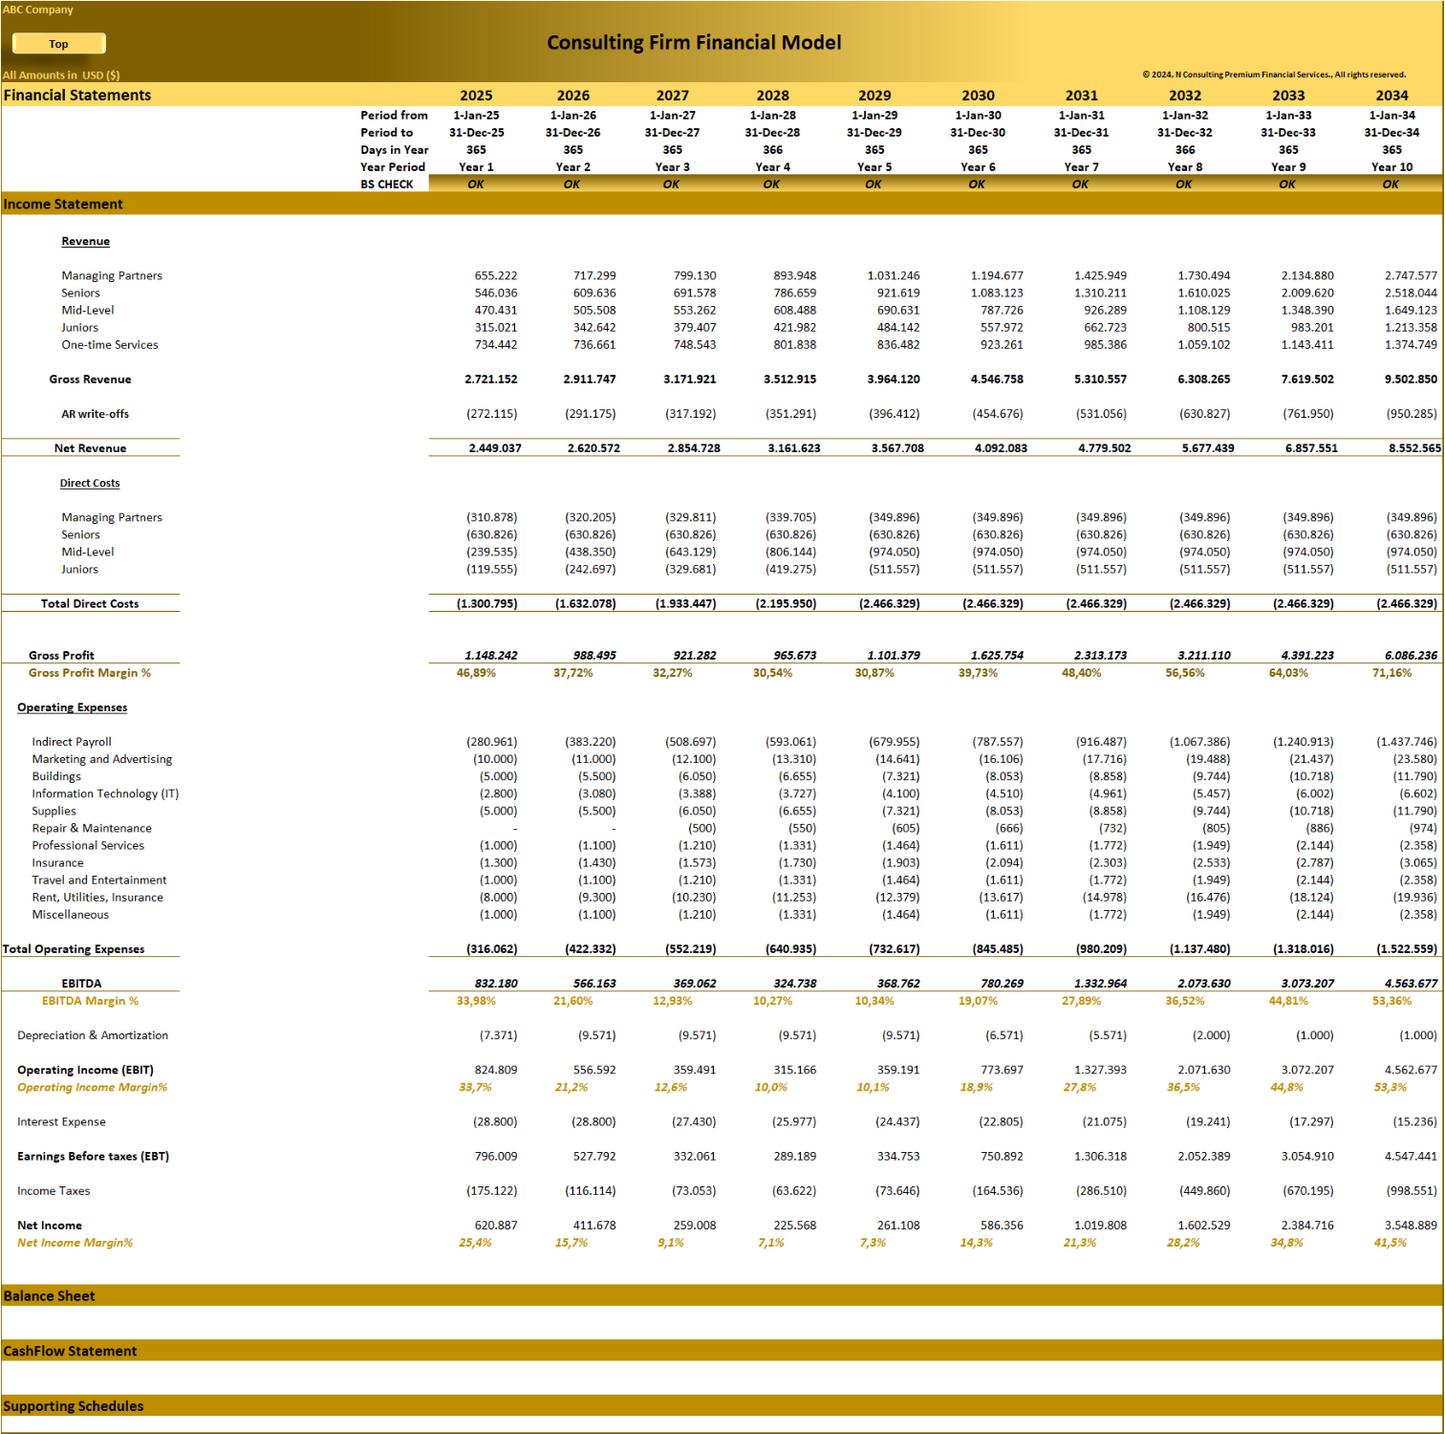Select Total Operating Expenses value (316.062)

tap(491, 950)
